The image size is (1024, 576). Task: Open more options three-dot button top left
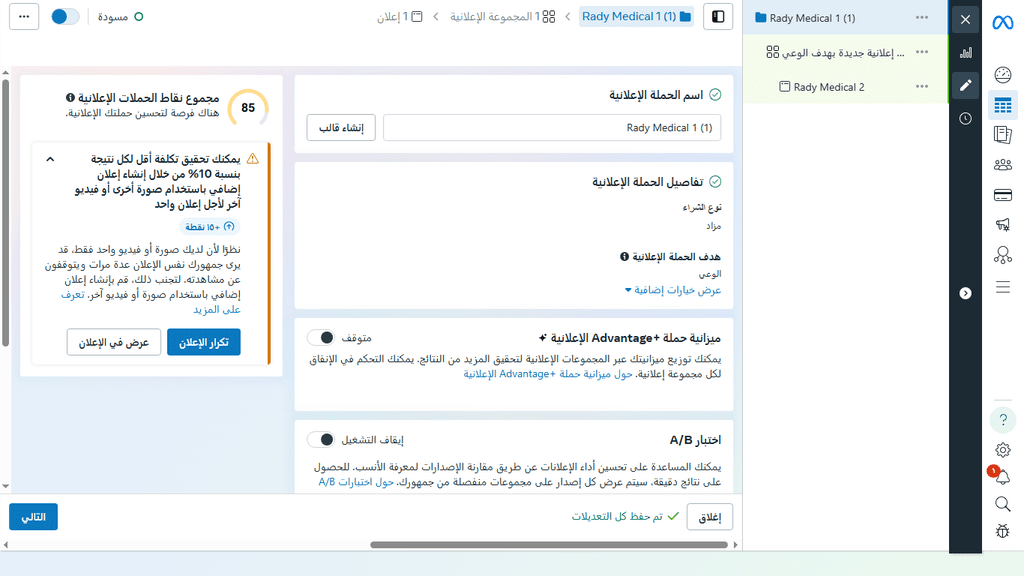click(x=24, y=17)
